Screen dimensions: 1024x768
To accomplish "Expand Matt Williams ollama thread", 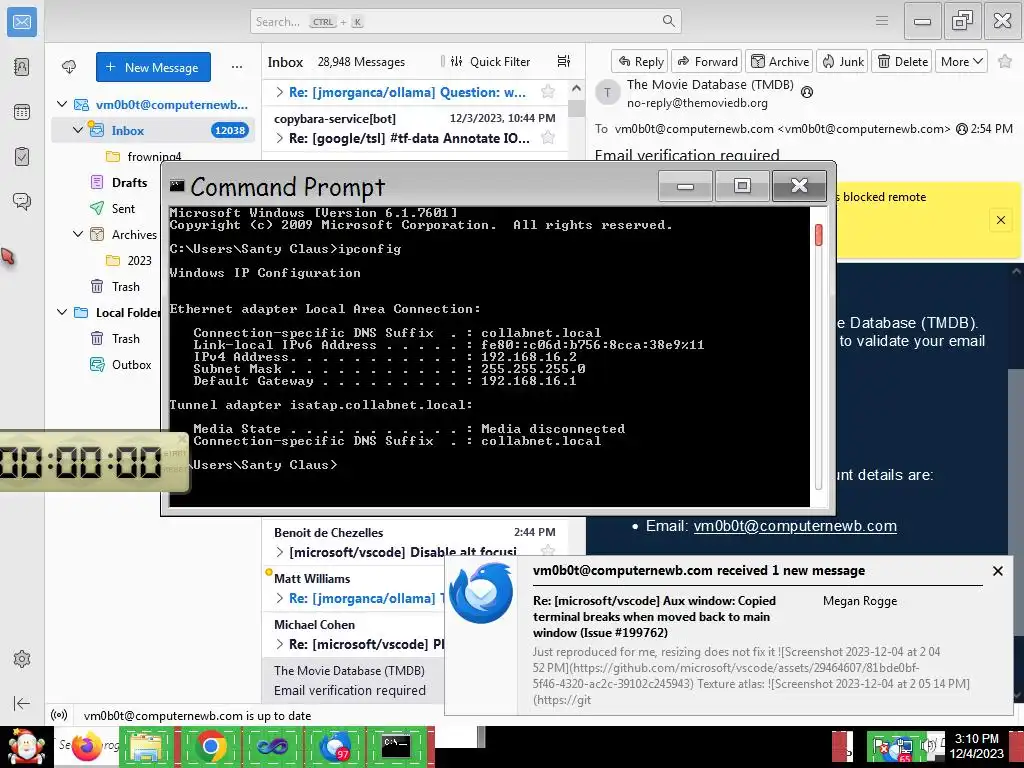I will coord(280,598).
